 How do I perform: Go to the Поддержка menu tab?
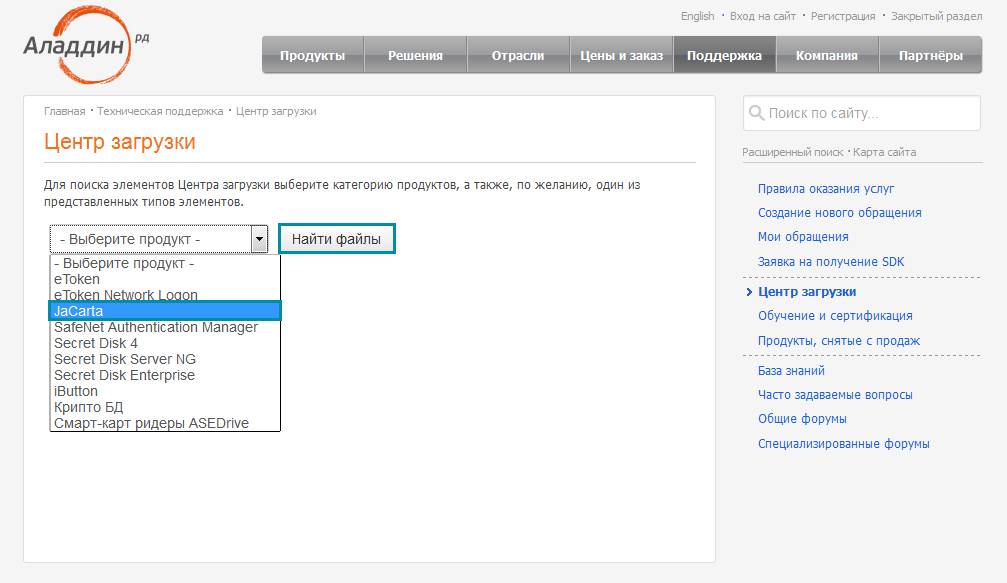pyautogui.click(x=724, y=56)
